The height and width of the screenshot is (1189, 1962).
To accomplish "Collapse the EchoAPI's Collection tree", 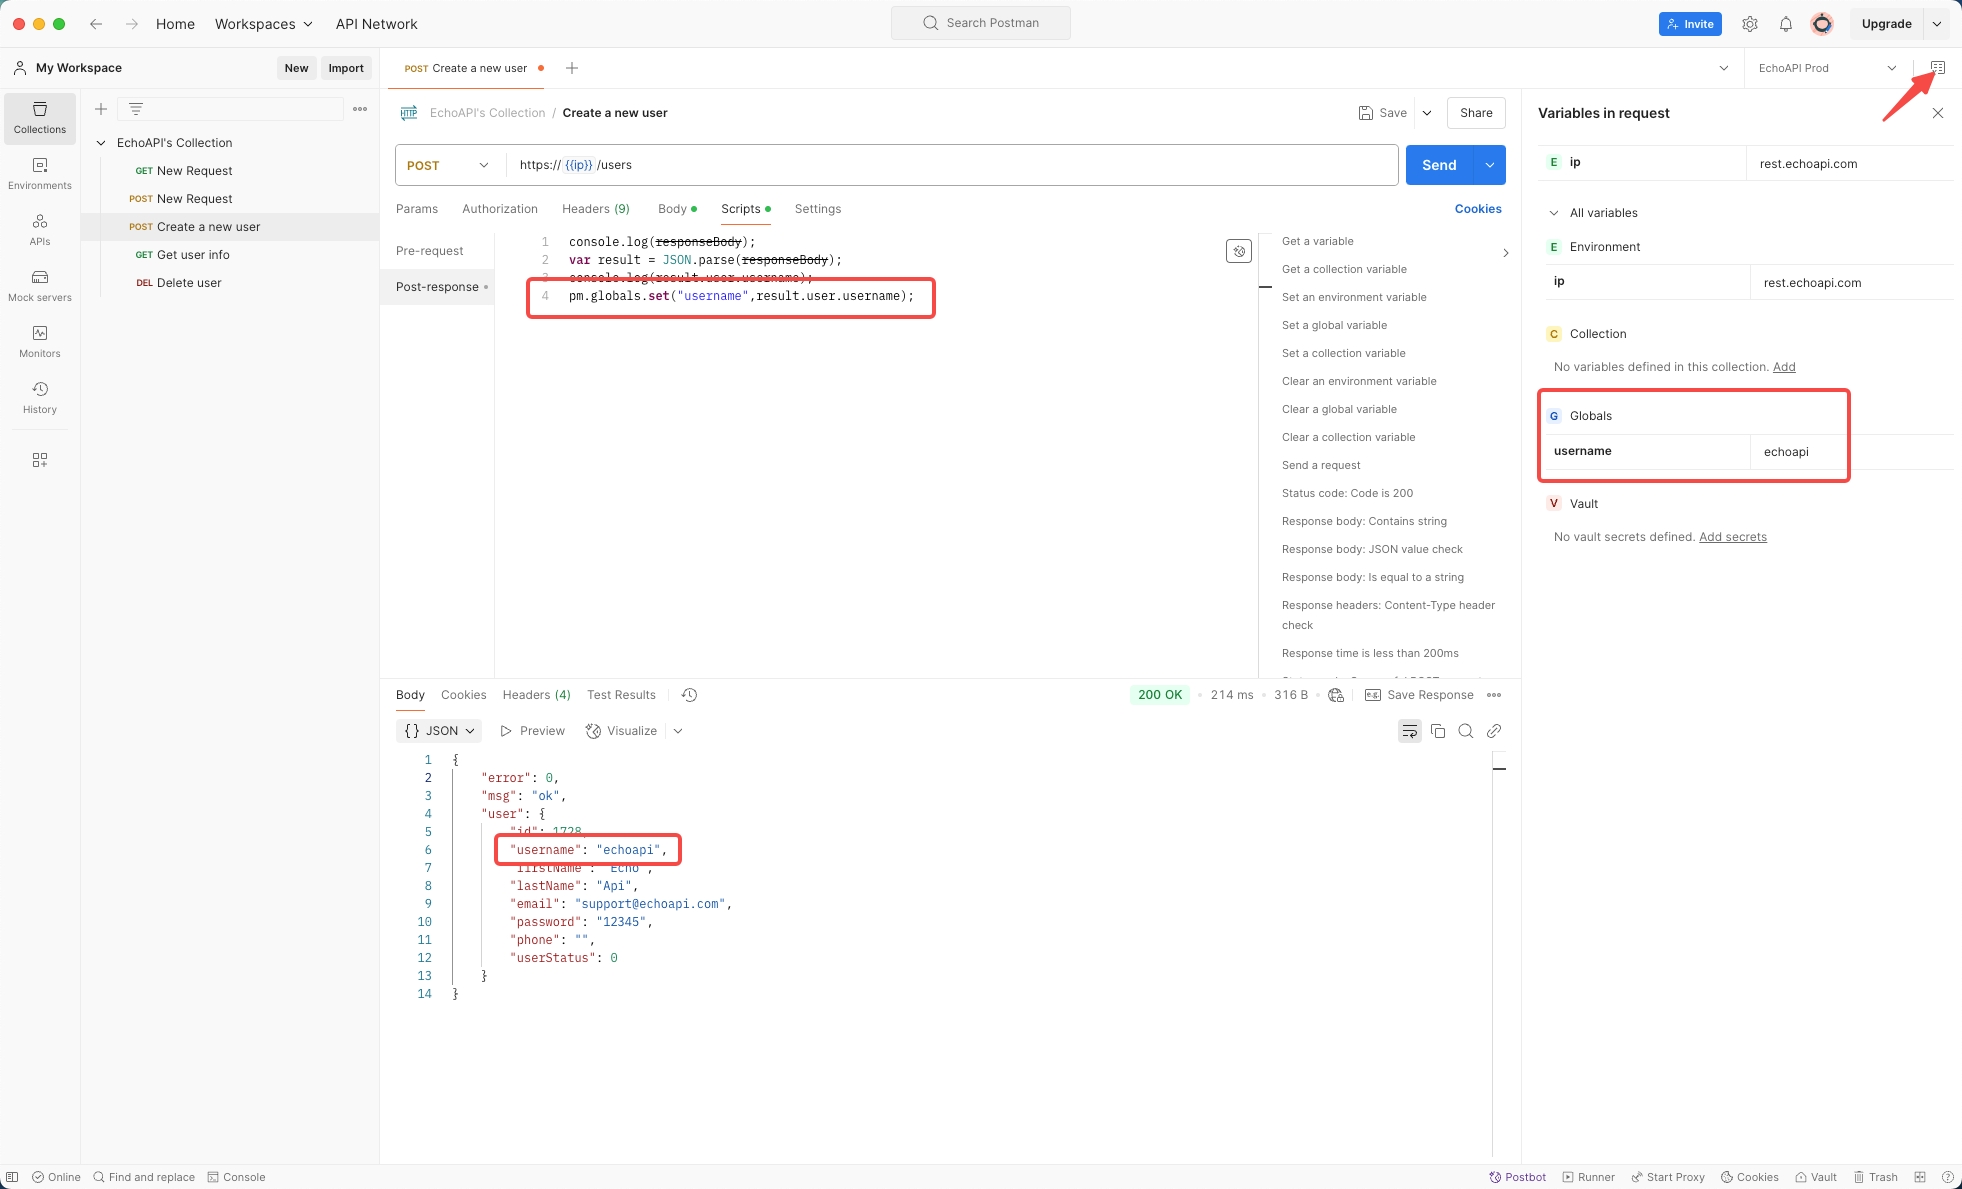I will [x=101, y=143].
